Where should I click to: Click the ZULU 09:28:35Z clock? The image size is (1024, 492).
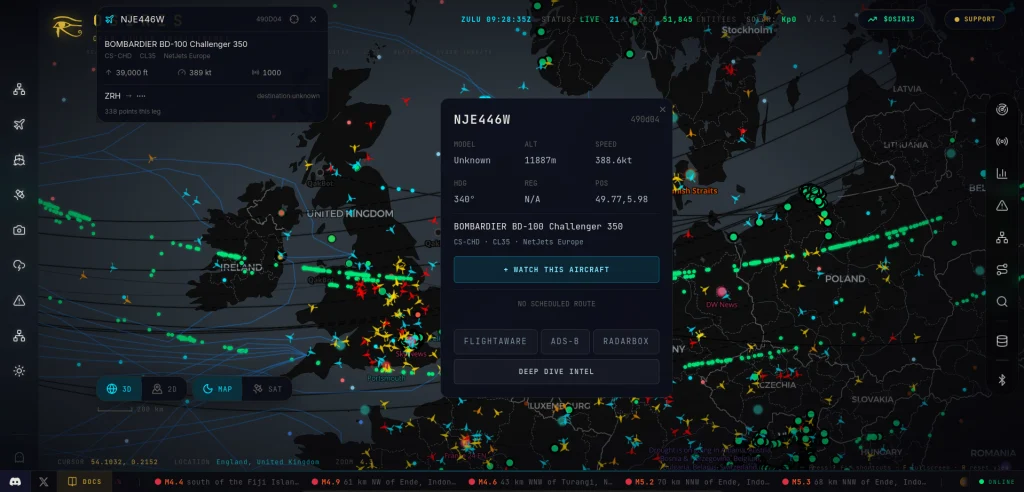496,19
